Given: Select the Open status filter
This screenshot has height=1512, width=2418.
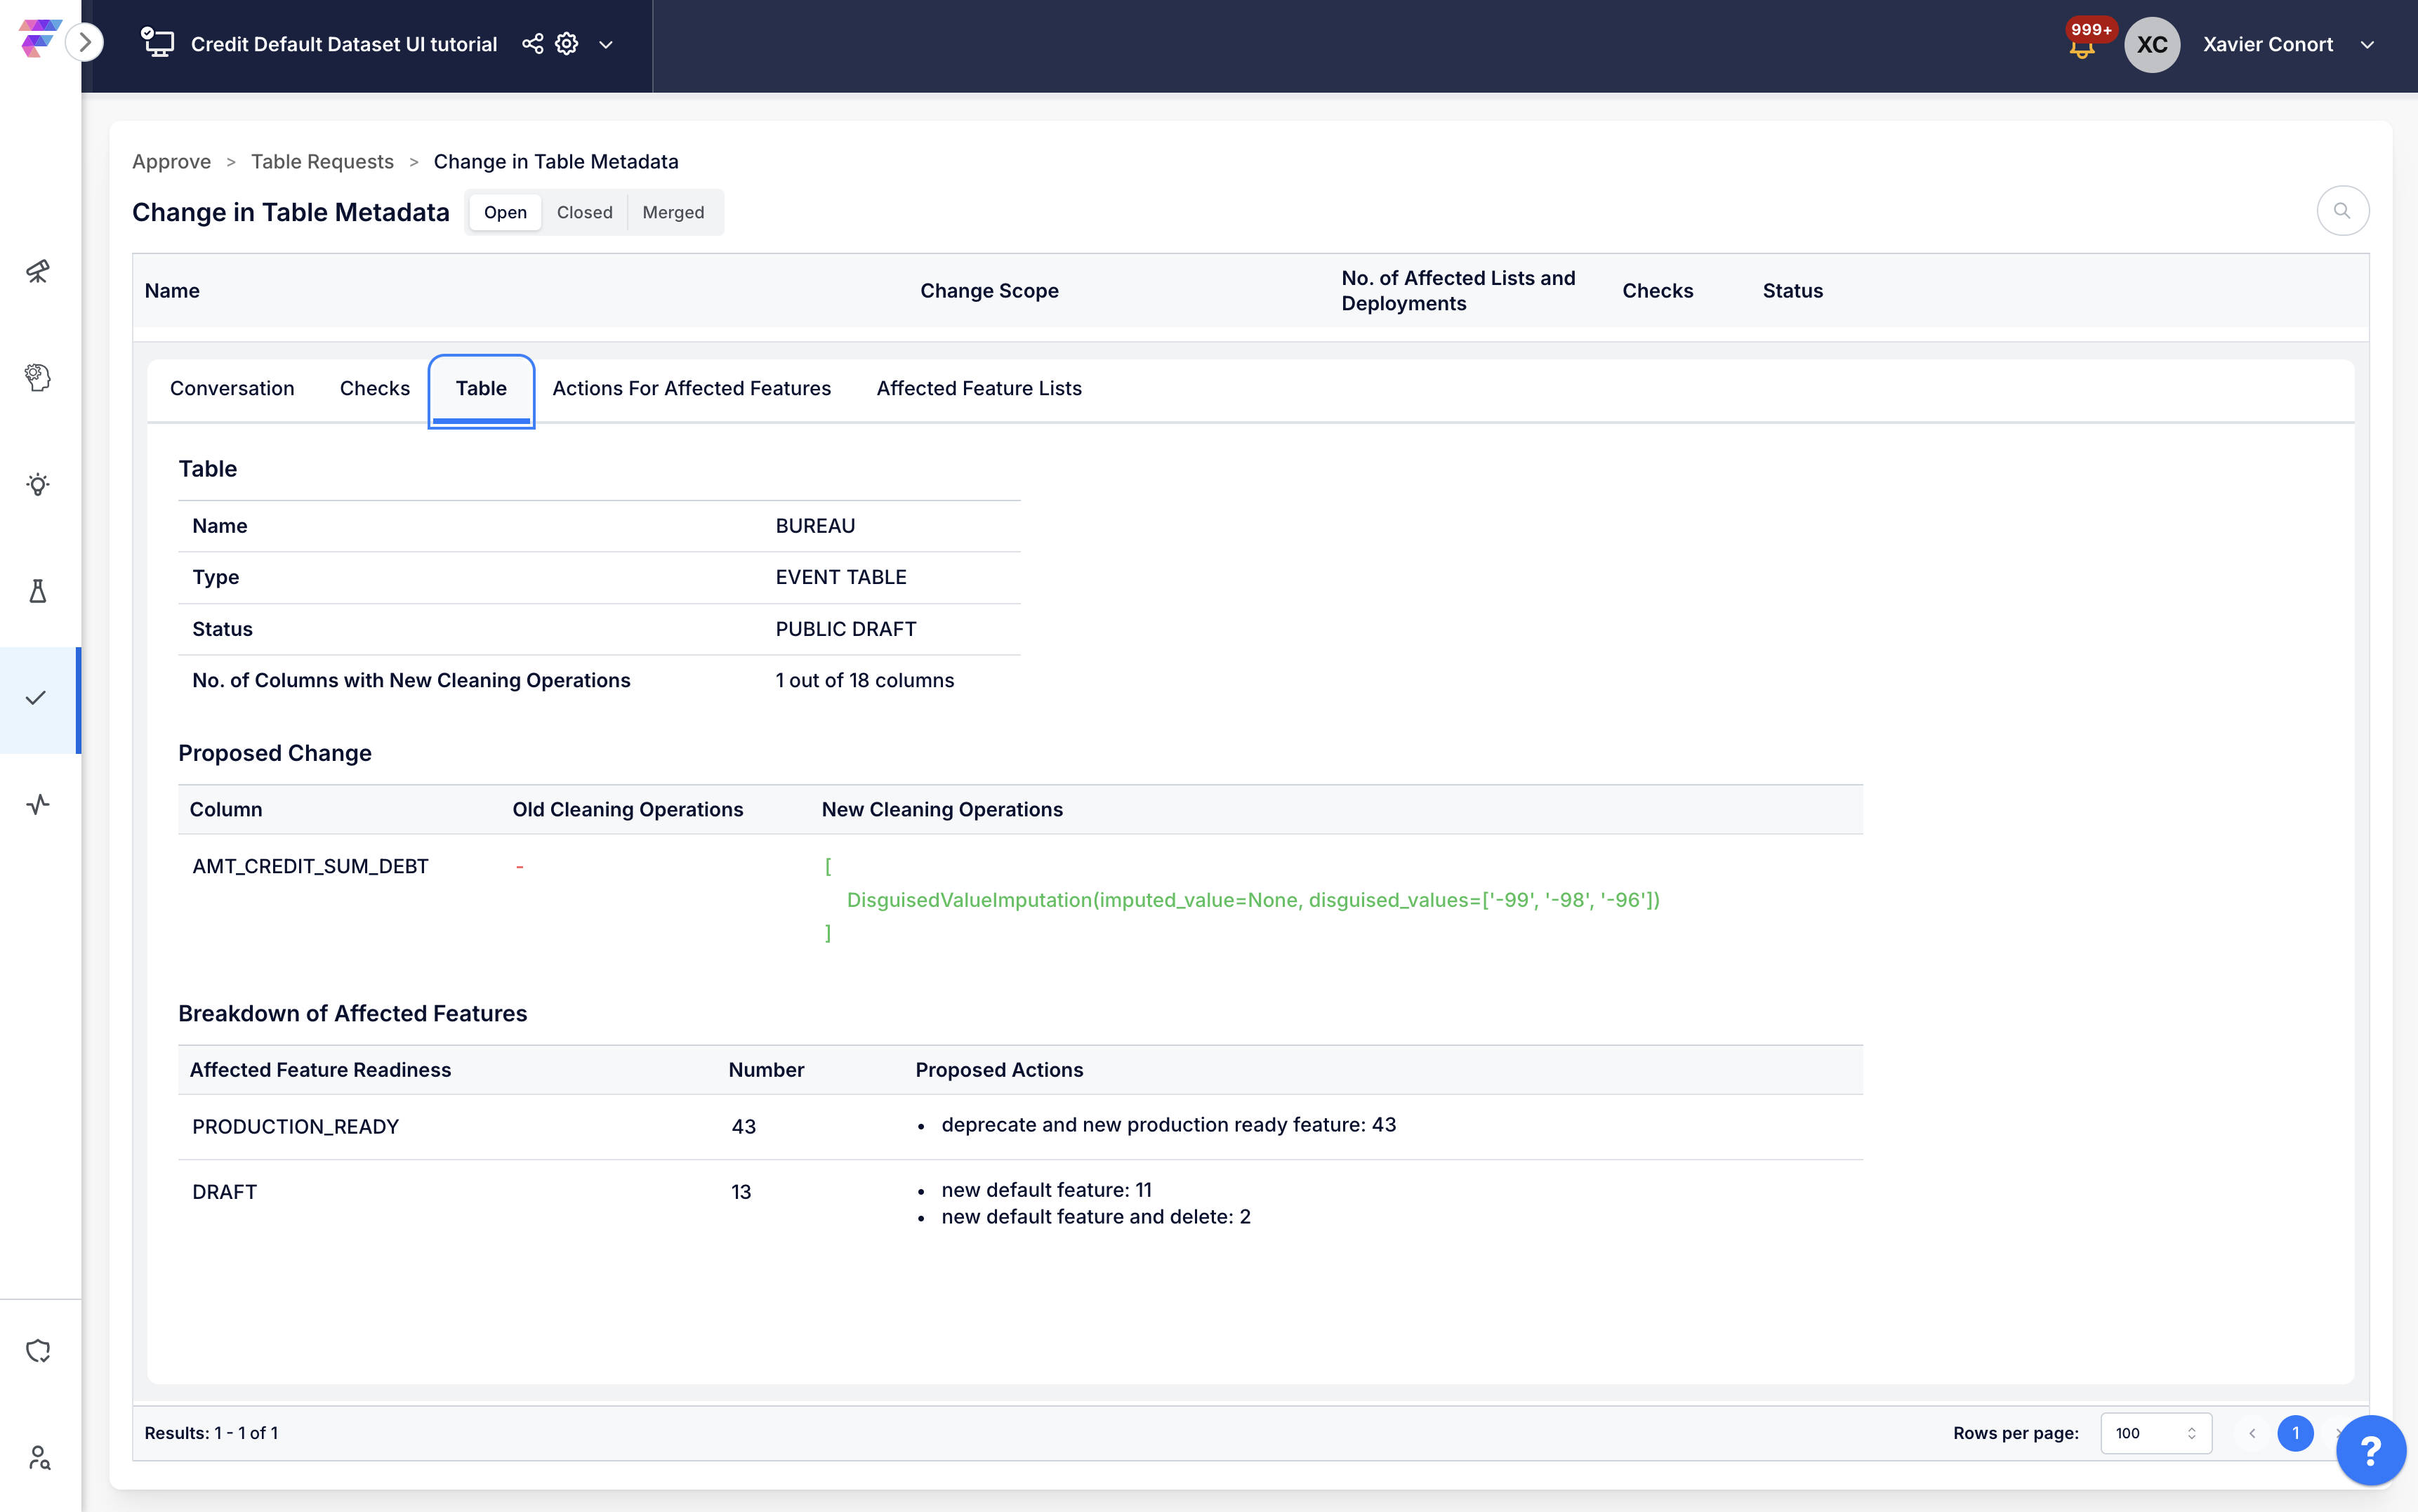Looking at the screenshot, I should click(x=505, y=212).
